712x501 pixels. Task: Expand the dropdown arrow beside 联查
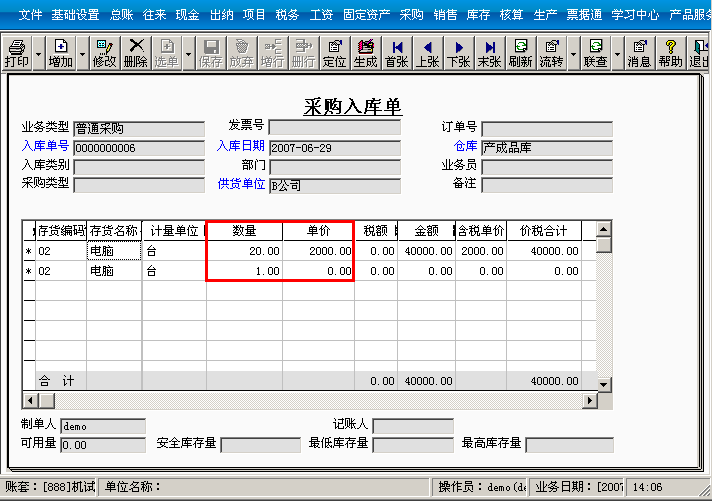click(x=618, y=54)
